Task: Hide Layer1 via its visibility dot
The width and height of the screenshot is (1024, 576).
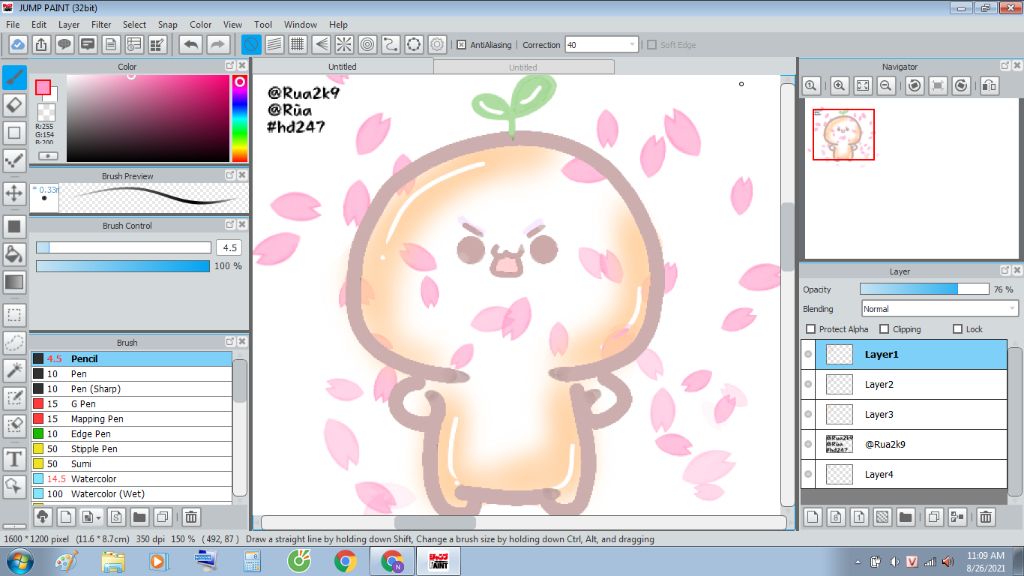Action: pos(808,354)
